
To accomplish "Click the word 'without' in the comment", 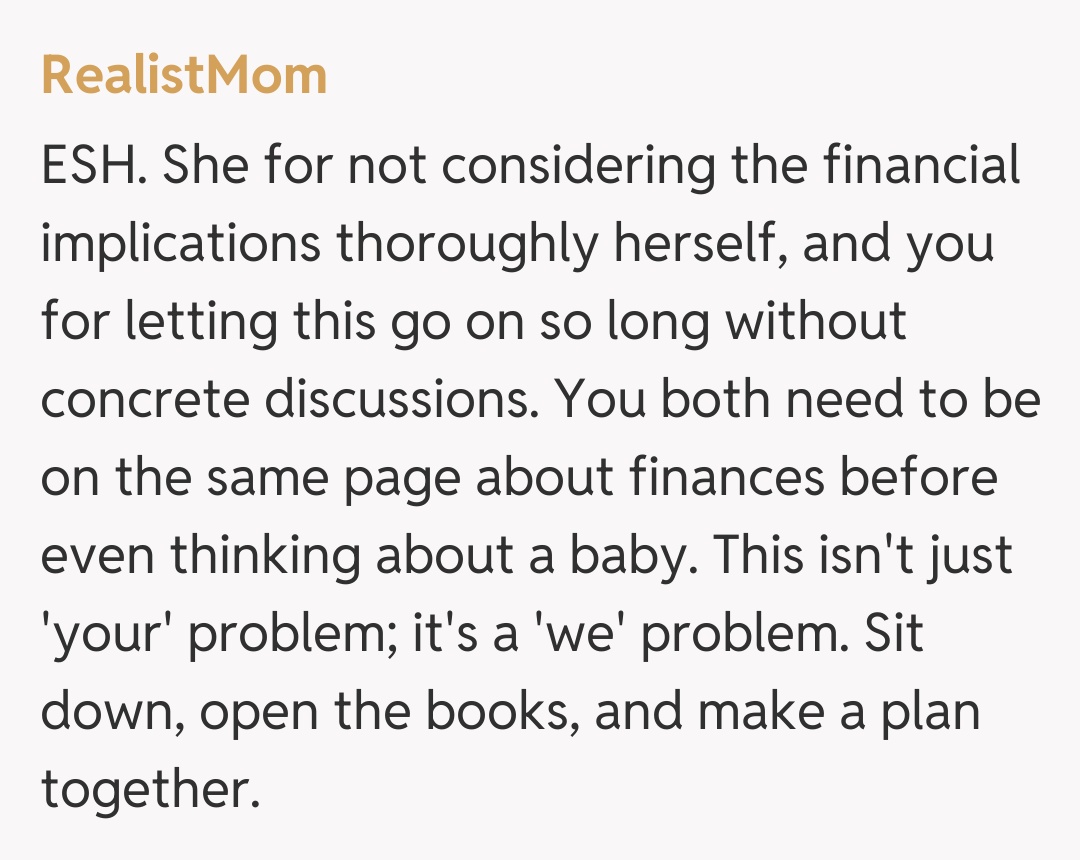I will click(x=815, y=322).
